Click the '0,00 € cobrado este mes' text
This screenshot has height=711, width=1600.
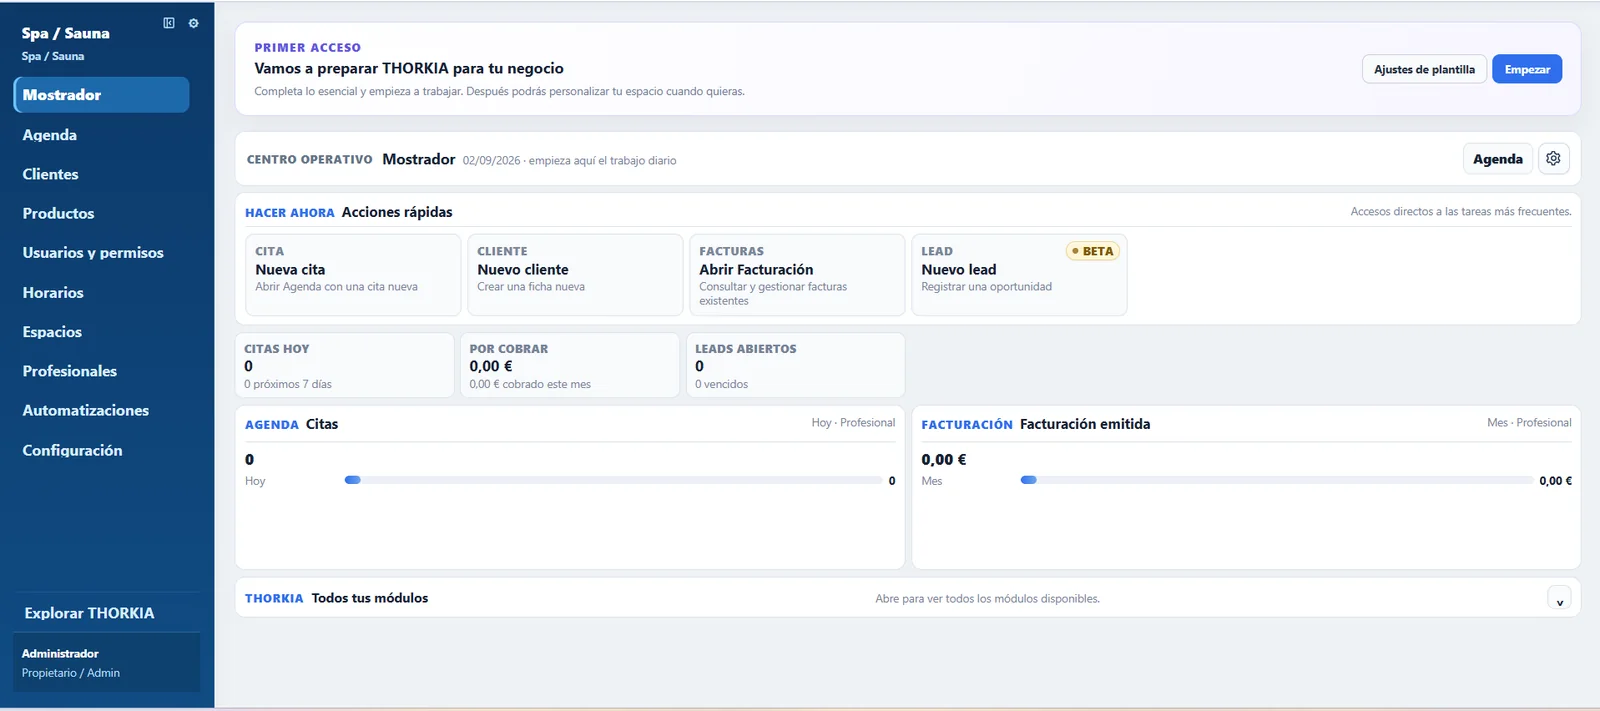530,384
